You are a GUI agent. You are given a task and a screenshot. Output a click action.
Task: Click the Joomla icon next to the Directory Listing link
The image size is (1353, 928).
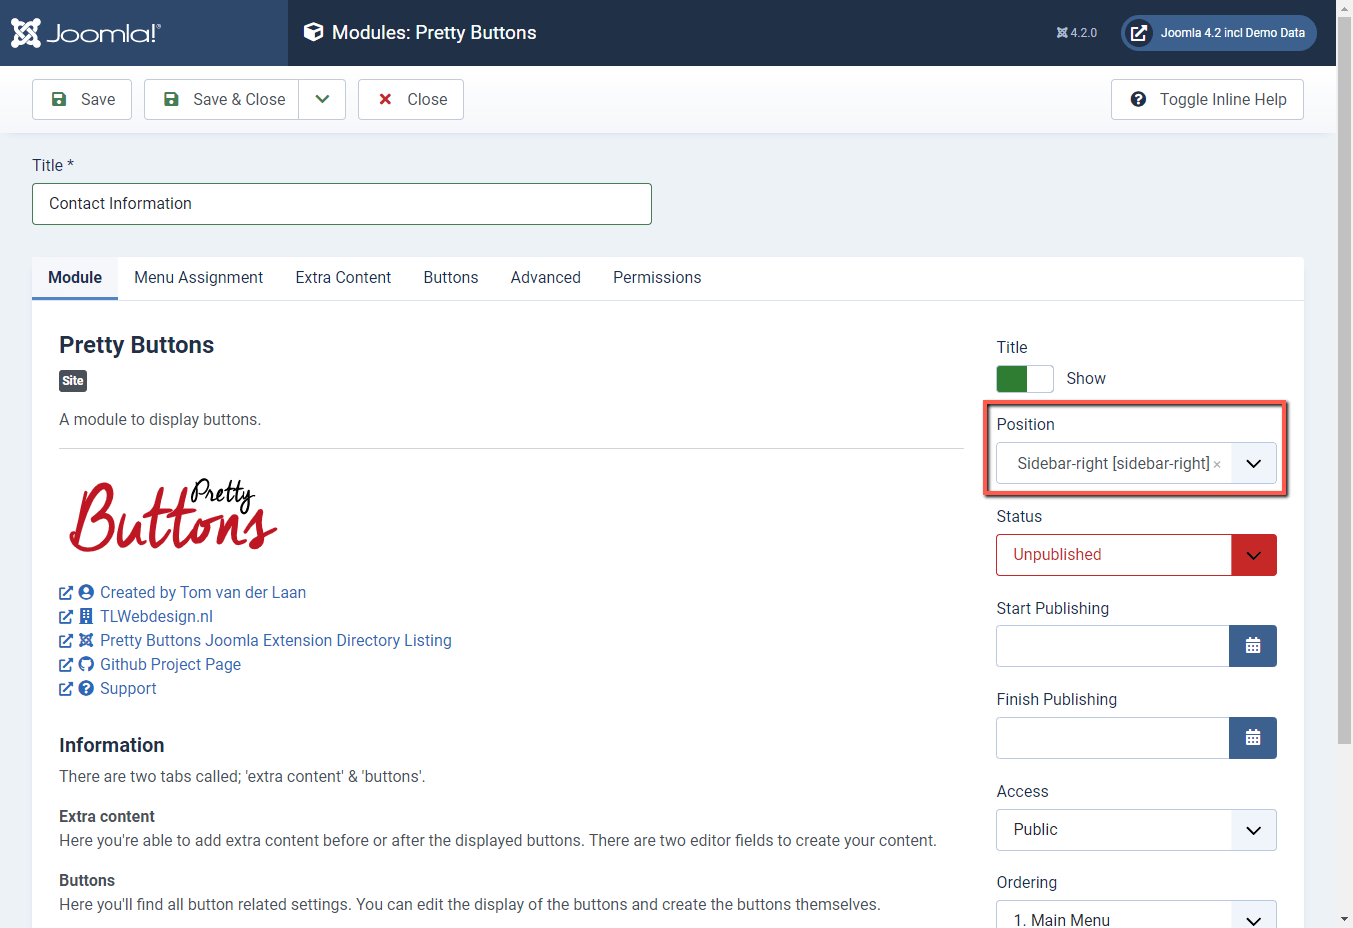pos(85,640)
